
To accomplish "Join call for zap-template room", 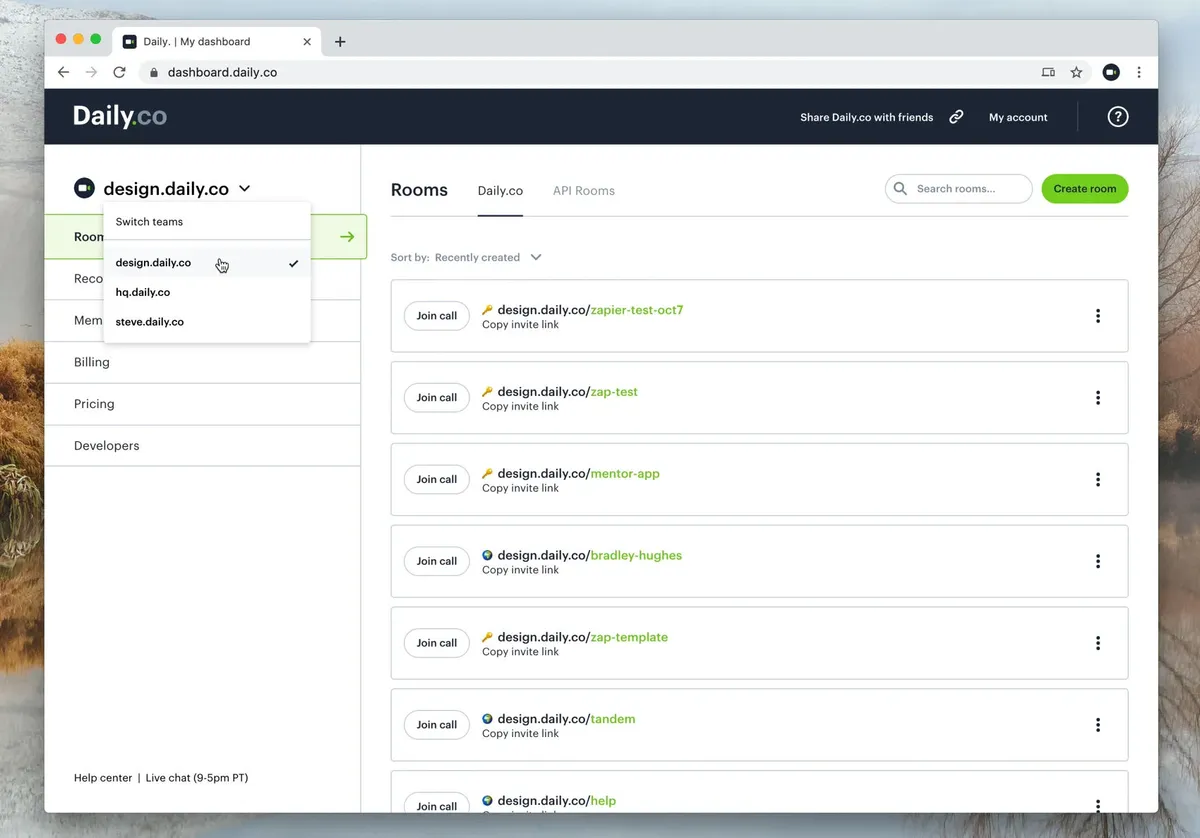I will click(437, 644).
